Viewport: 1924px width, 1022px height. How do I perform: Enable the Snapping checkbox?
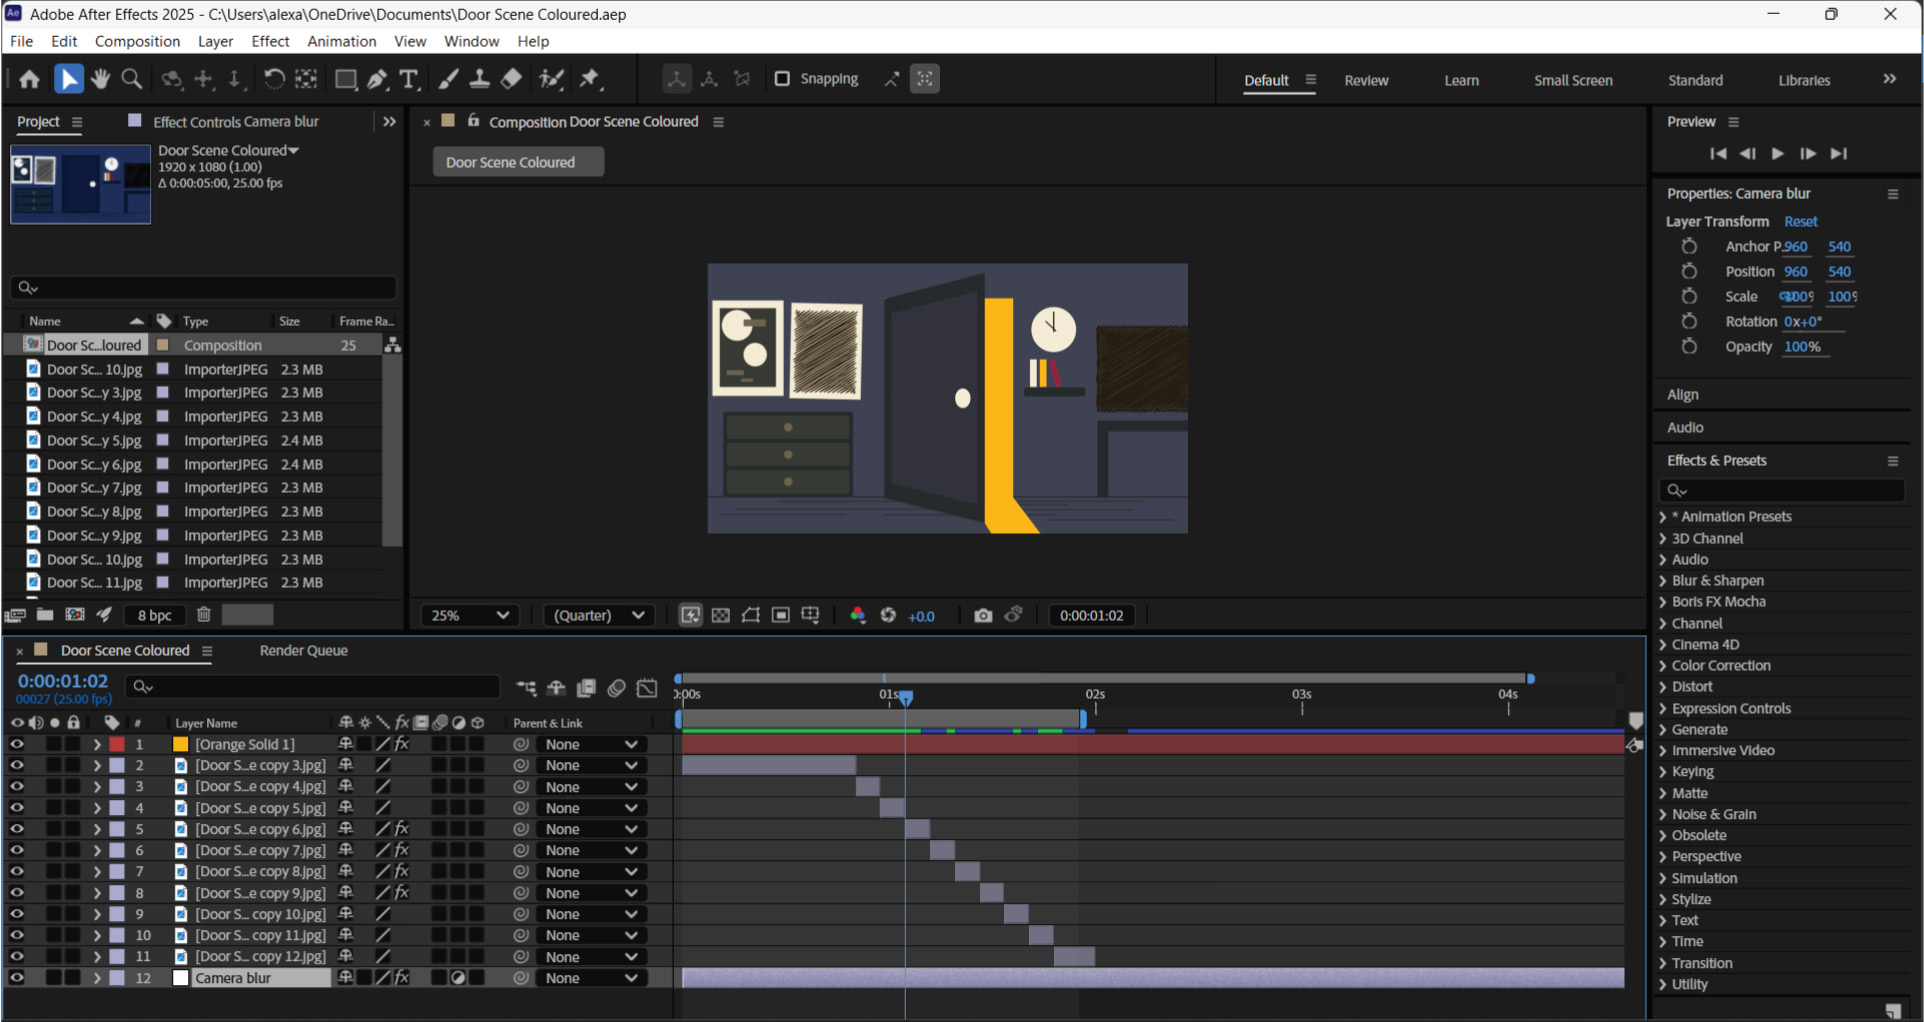point(782,78)
